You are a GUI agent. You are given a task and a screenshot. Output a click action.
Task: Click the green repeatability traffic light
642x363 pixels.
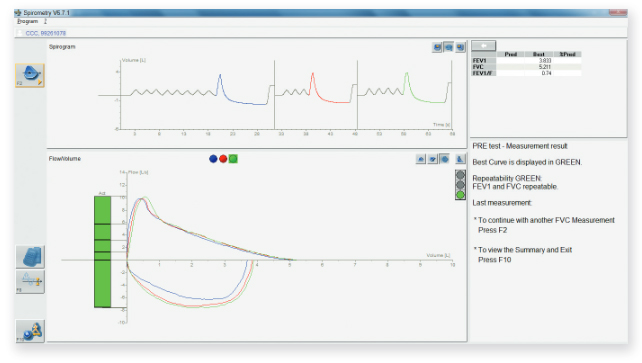460,195
